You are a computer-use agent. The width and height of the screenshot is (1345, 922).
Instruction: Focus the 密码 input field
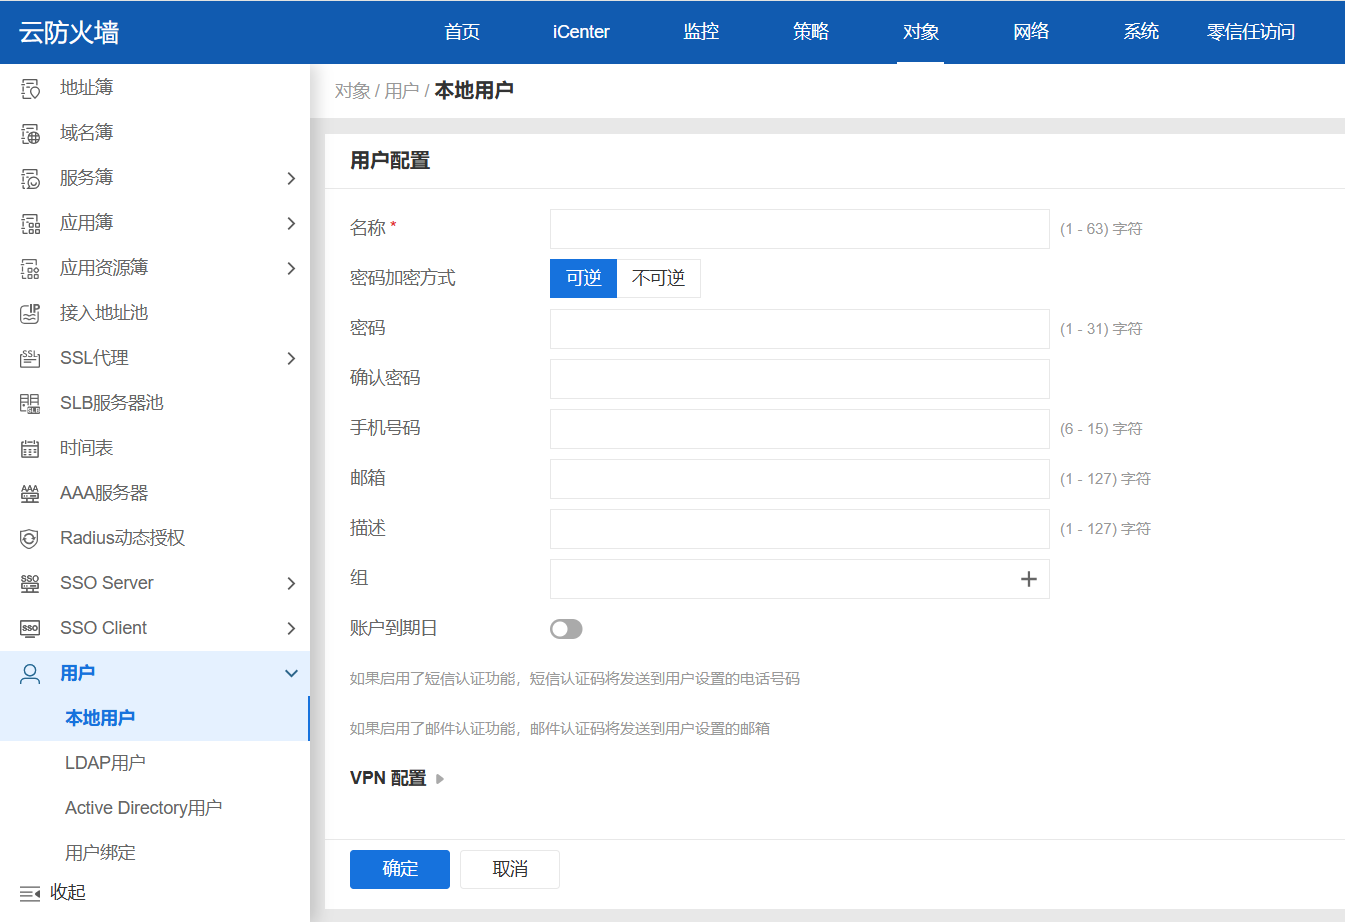pos(800,329)
